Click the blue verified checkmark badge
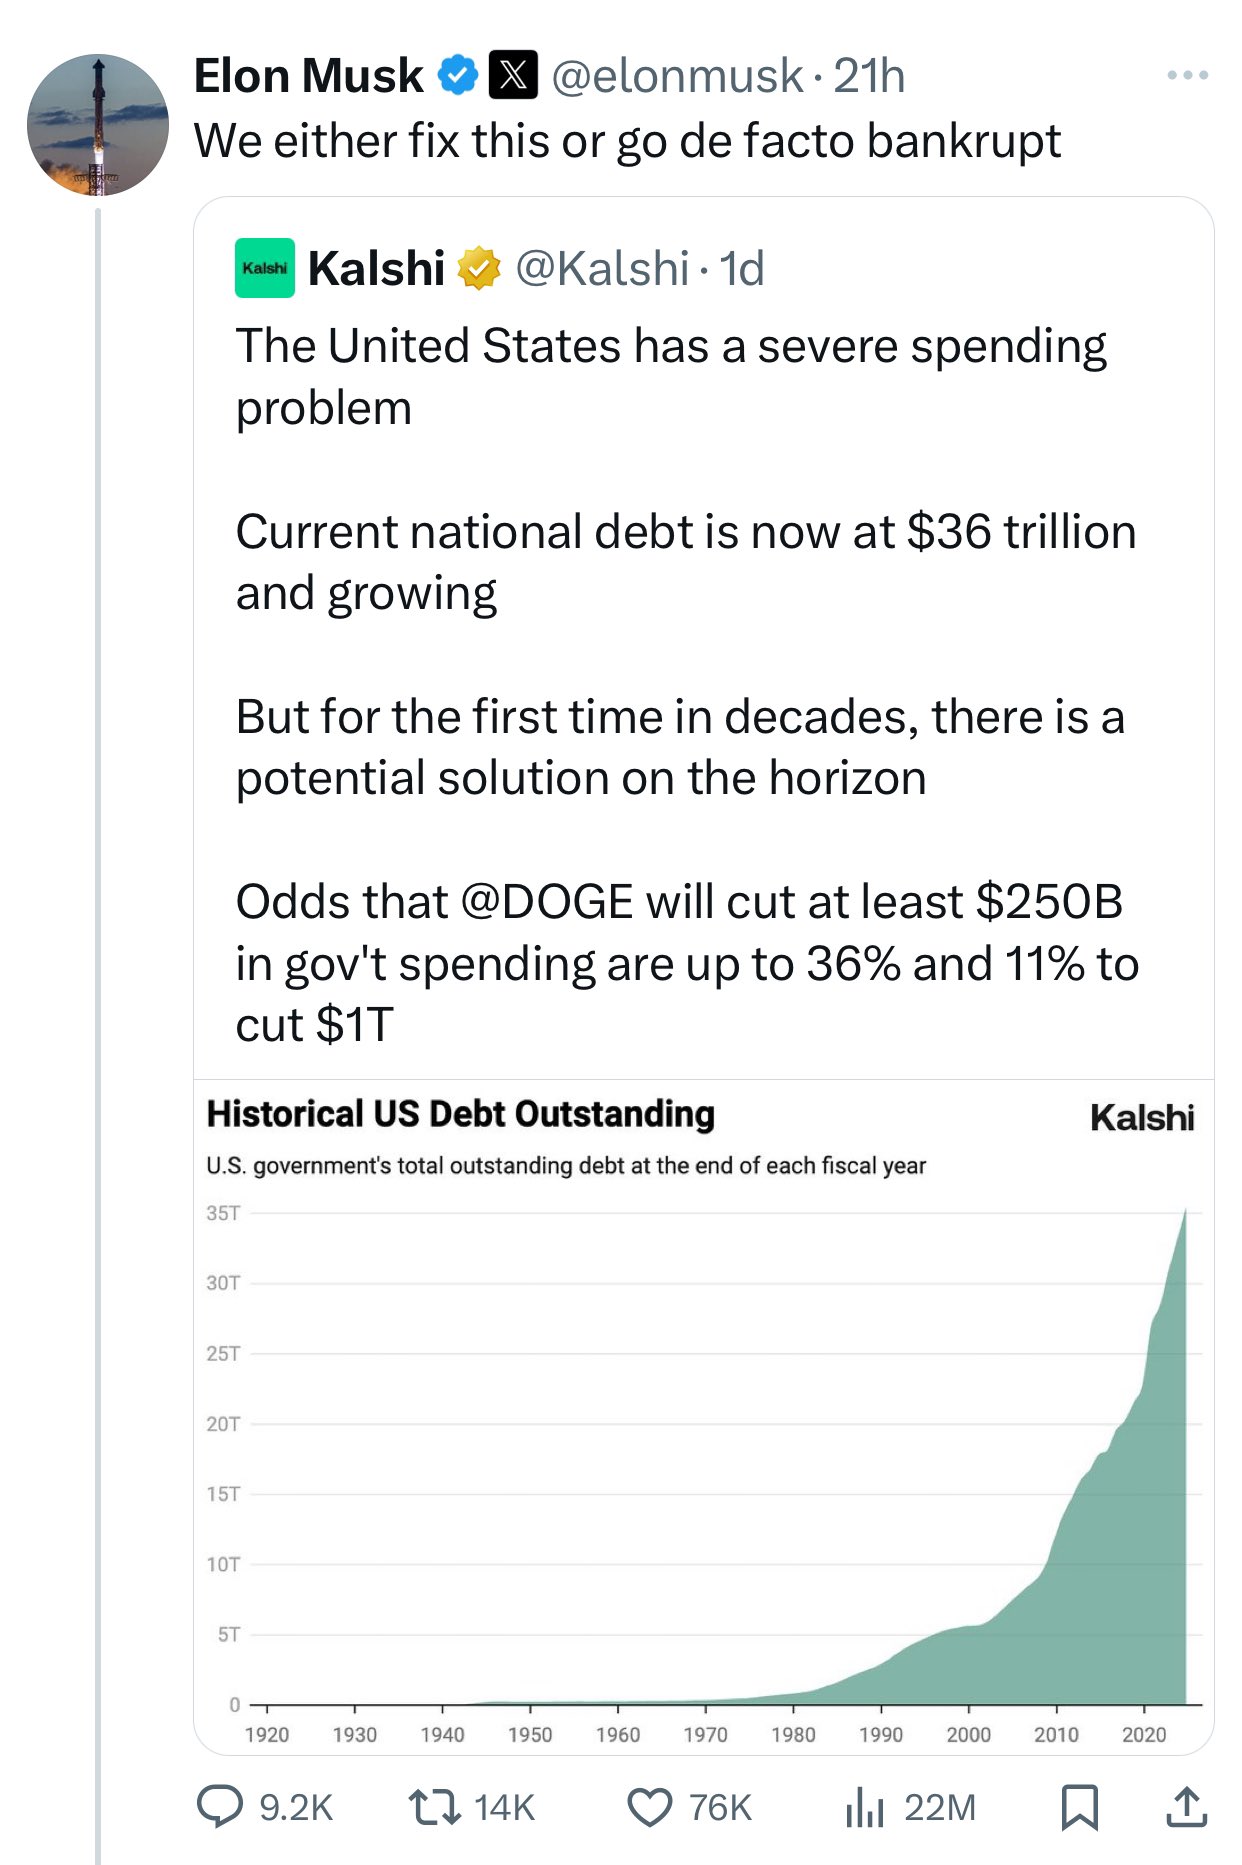The height and width of the screenshot is (1865, 1242). tap(458, 75)
